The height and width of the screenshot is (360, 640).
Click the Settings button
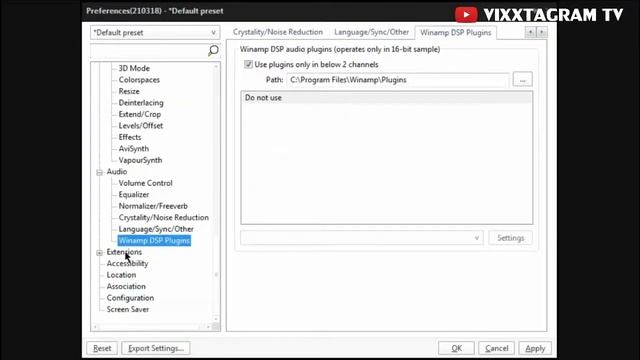point(510,238)
